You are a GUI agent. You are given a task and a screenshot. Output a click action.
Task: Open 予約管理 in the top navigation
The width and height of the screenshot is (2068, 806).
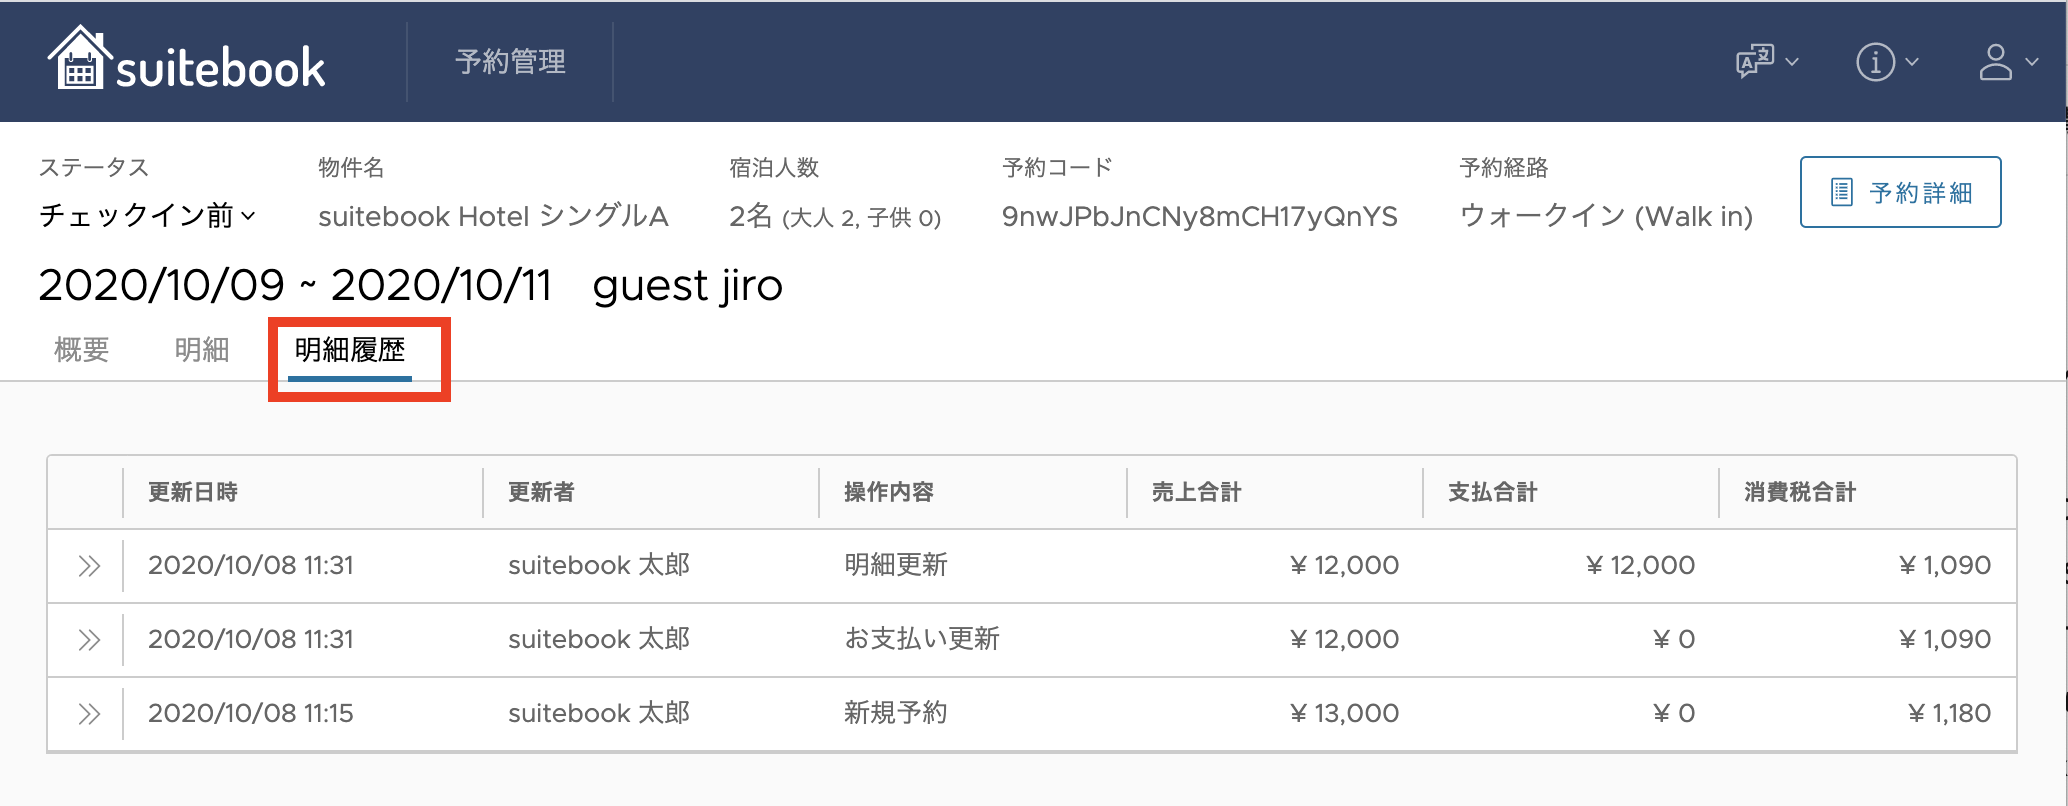click(x=510, y=62)
